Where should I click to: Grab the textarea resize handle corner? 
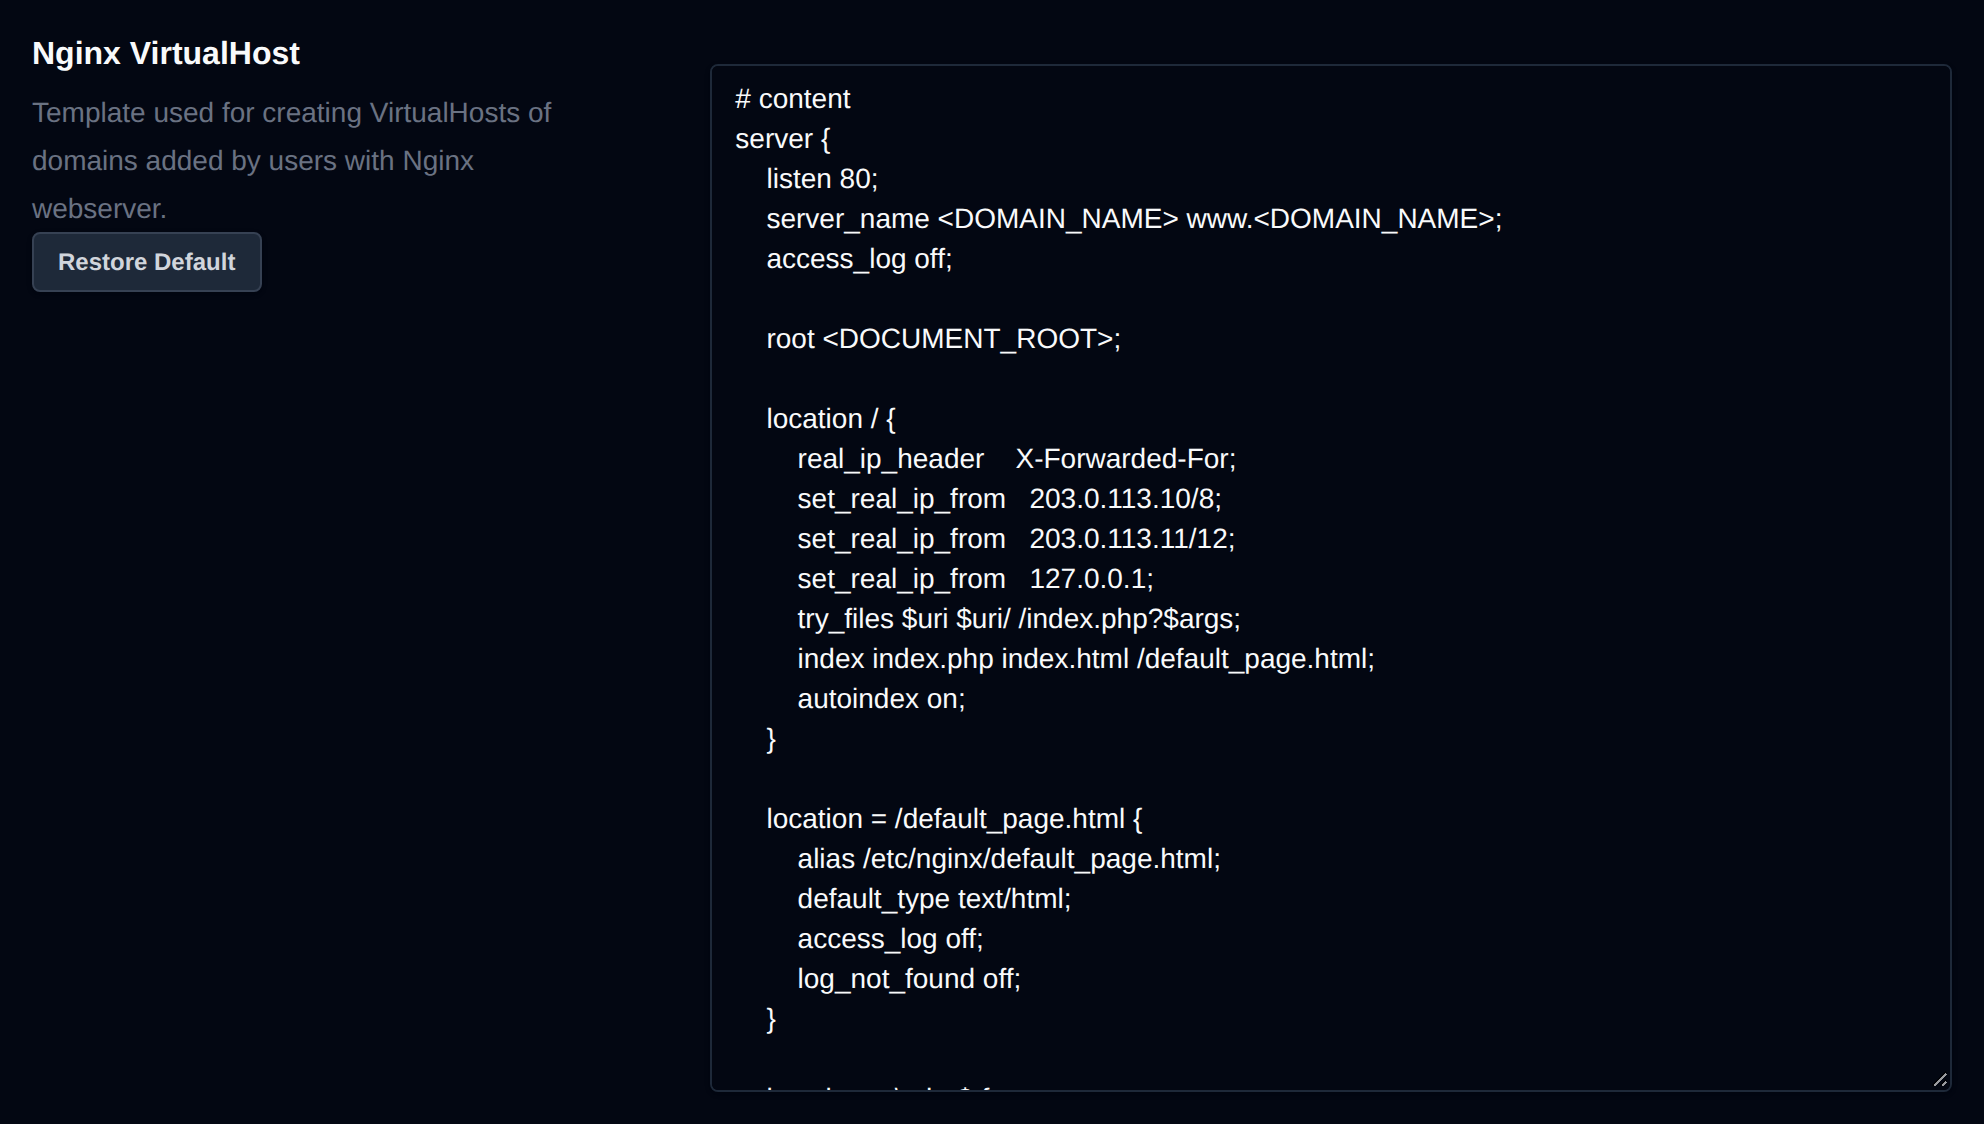pos(1939,1079)
